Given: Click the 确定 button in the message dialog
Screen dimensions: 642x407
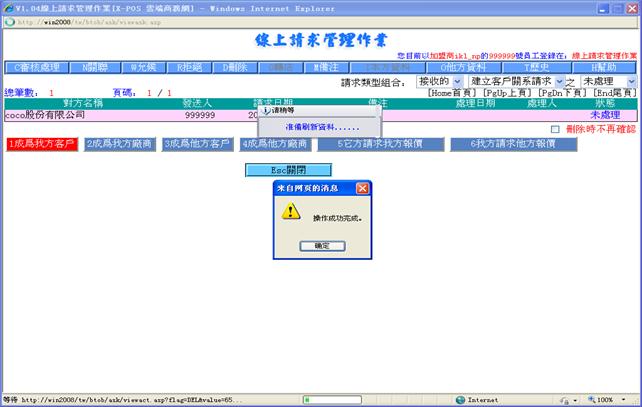Looking at the screenshot, I should pos(321,245).
